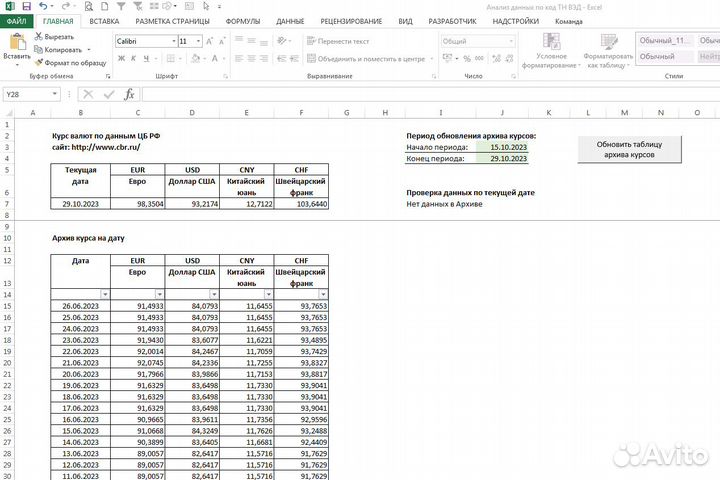This screenshot has width=720, height=480.
Task: Align text to top of cell
Action: [239, 40]
